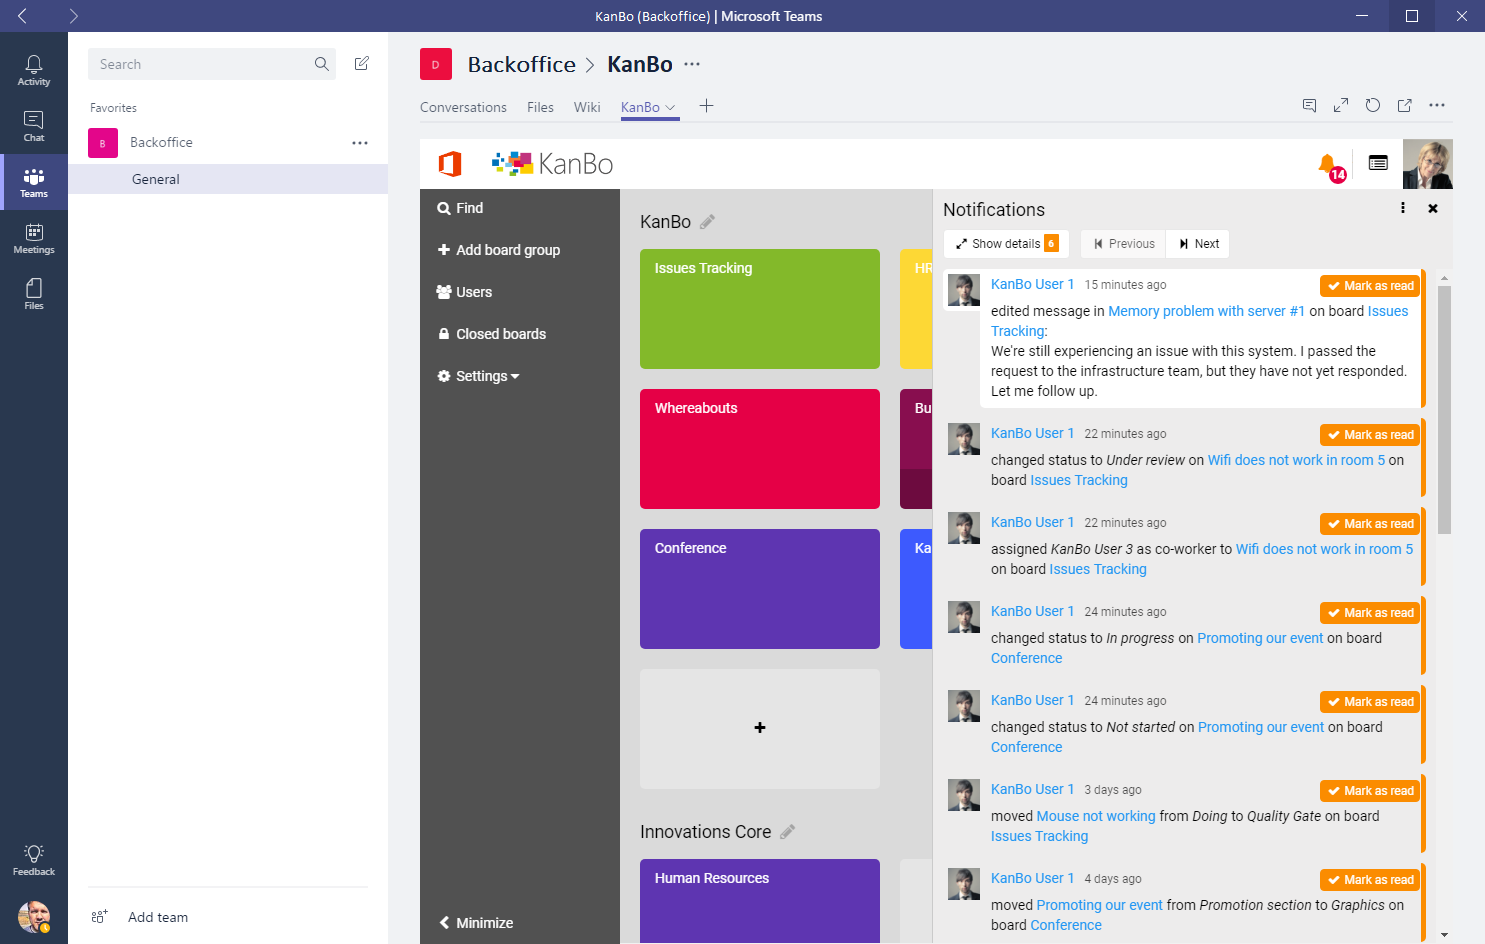
Task: Open tab in external window
Action: pos(1405,105)
